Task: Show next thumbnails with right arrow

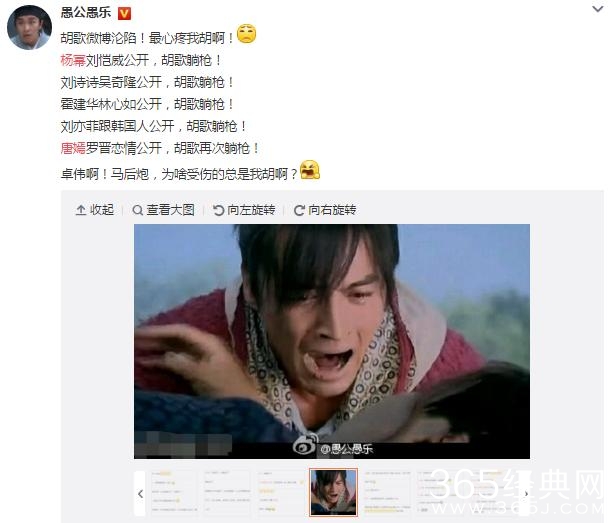Action: tap(526, 494)
